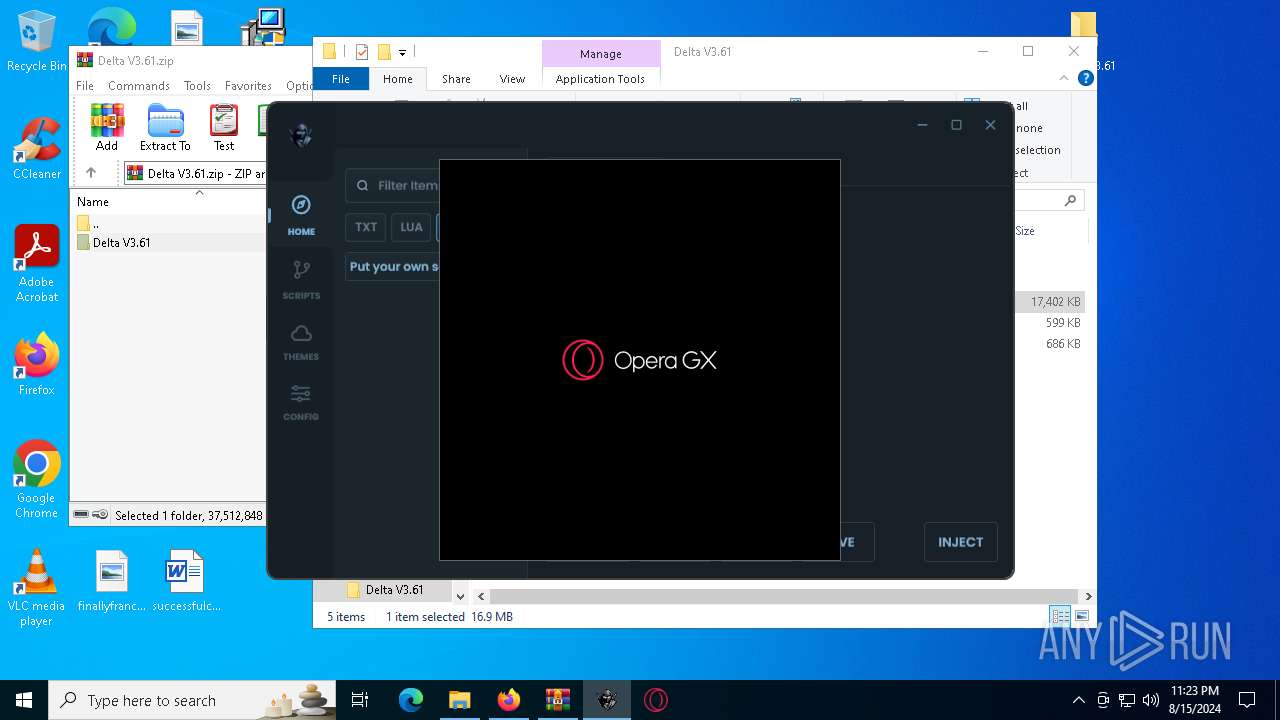Select the 17,402 KB file row
This screenshot has height=720, width=1280.
coord(1050,301)
